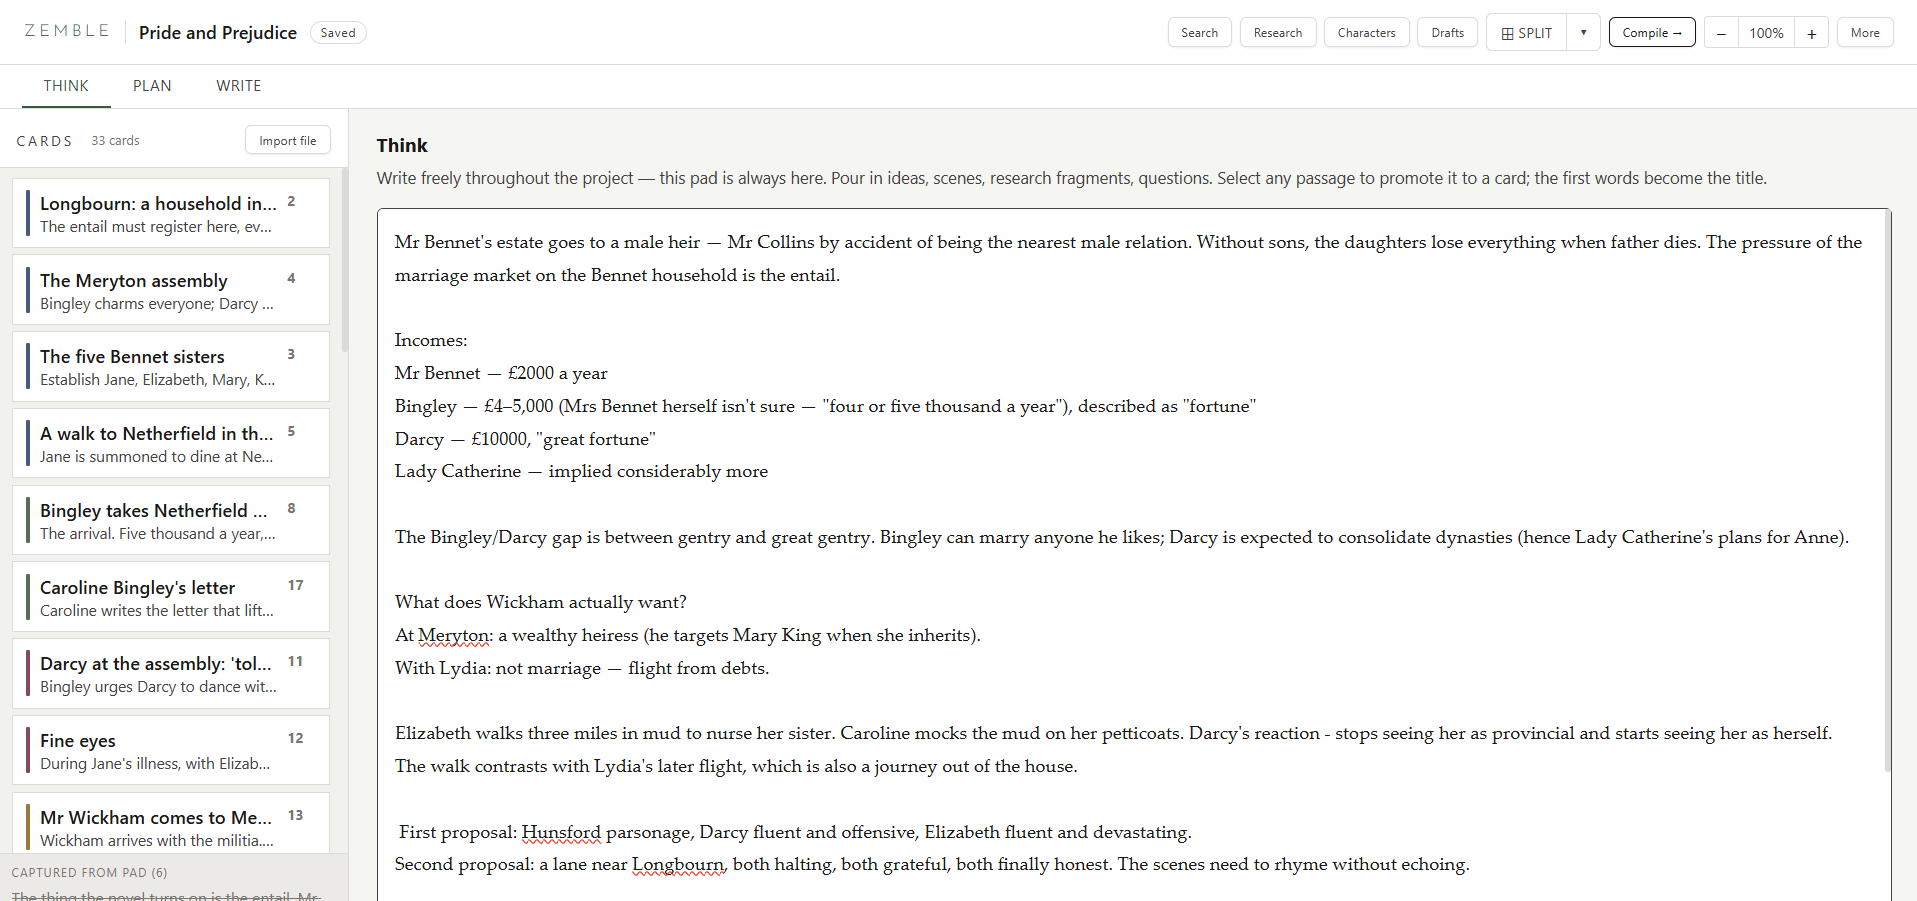This screenshot has height=901, width=1917.
Task: Open the 'Caroline Bingley's letter' card
Action: click(171, 597)
